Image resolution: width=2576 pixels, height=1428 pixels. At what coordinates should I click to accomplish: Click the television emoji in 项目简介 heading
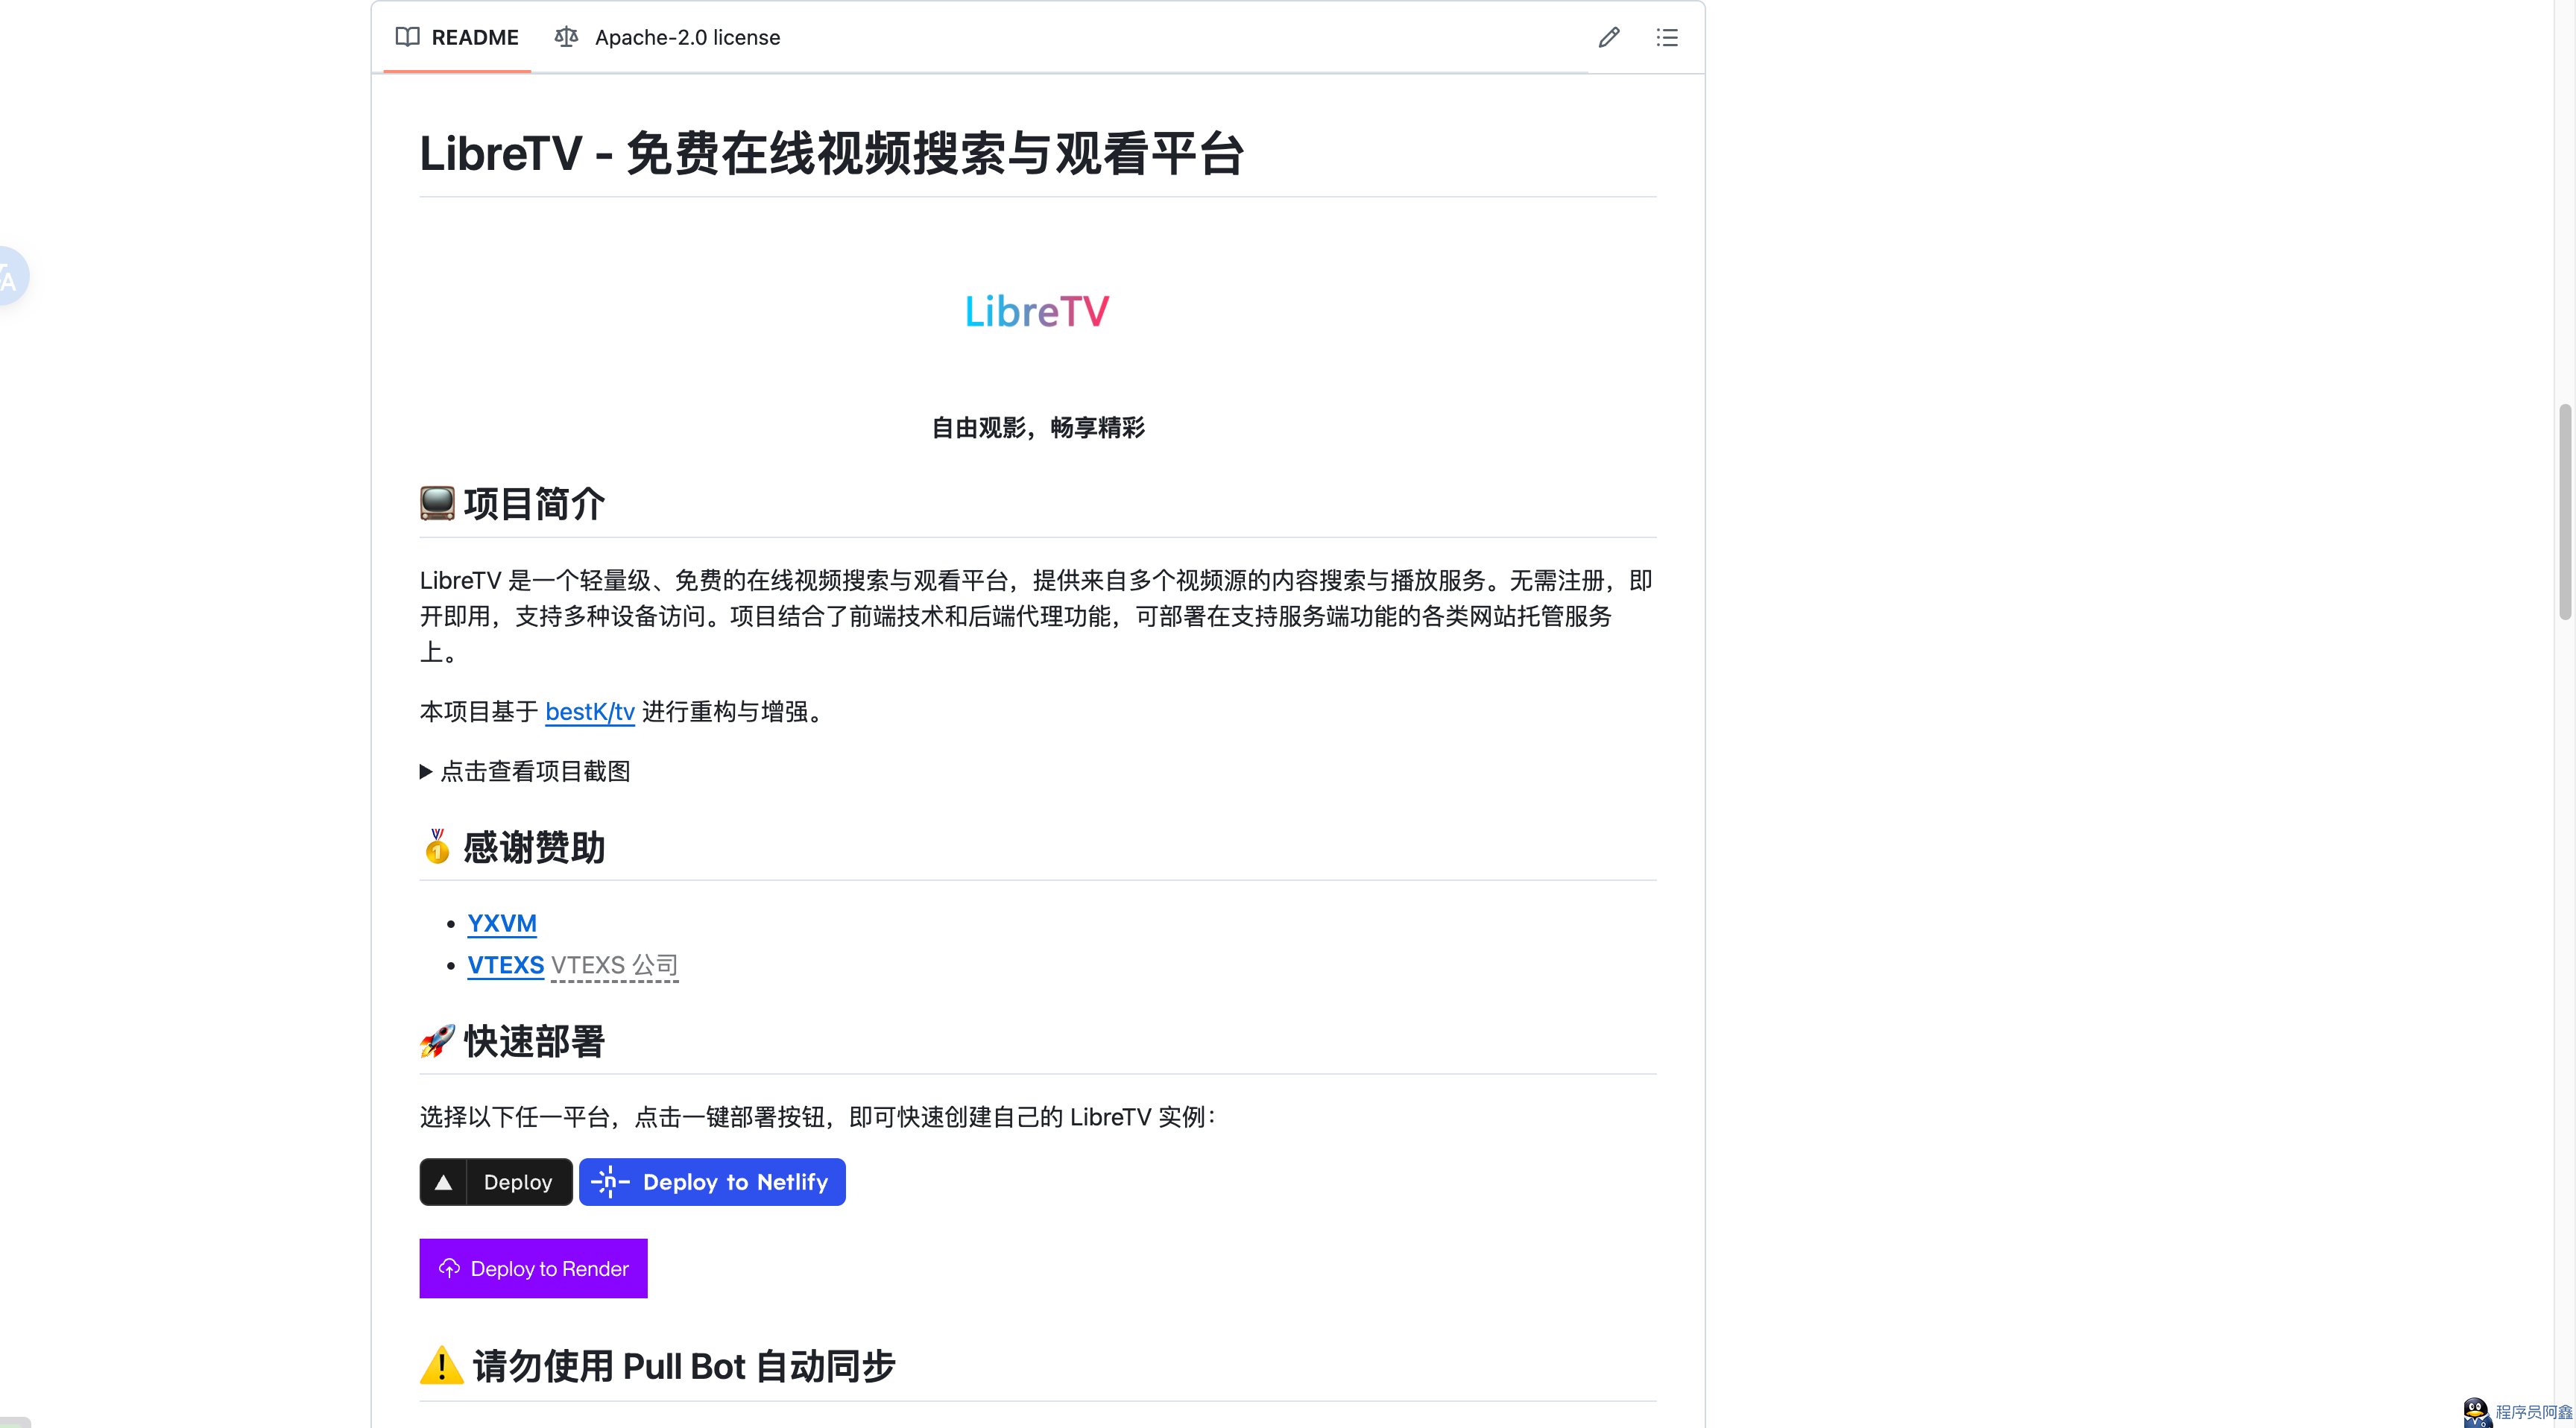437,503
